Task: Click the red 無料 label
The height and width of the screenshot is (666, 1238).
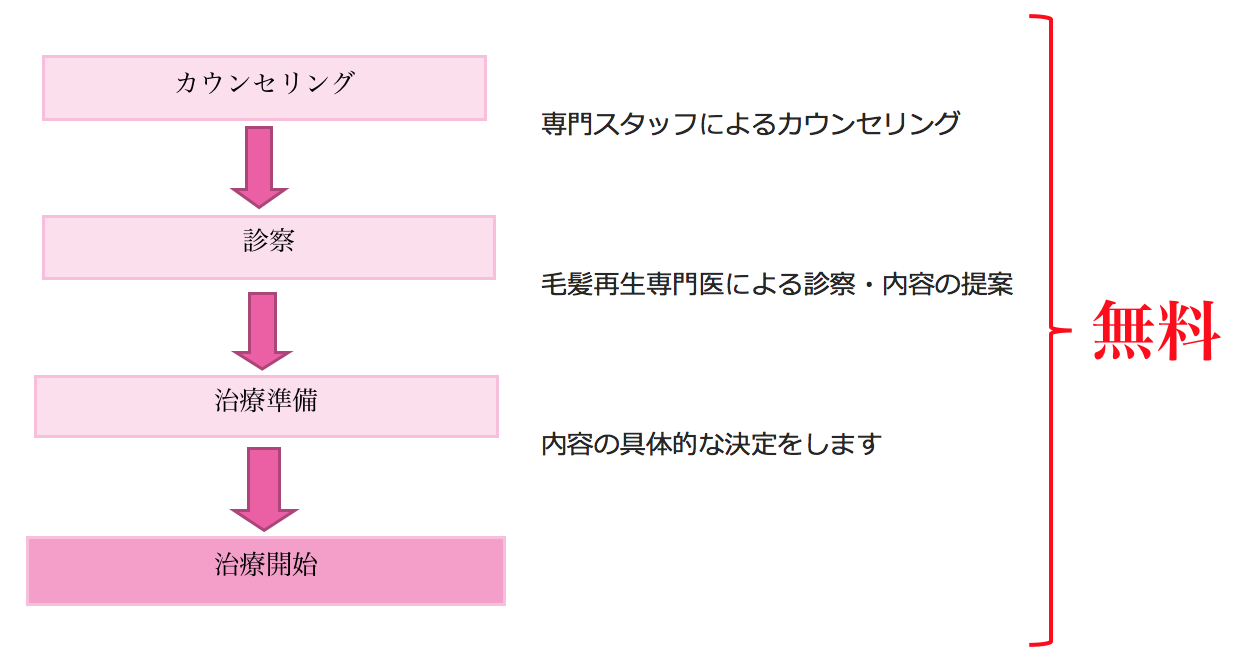Action: [x=1156, y=331]
